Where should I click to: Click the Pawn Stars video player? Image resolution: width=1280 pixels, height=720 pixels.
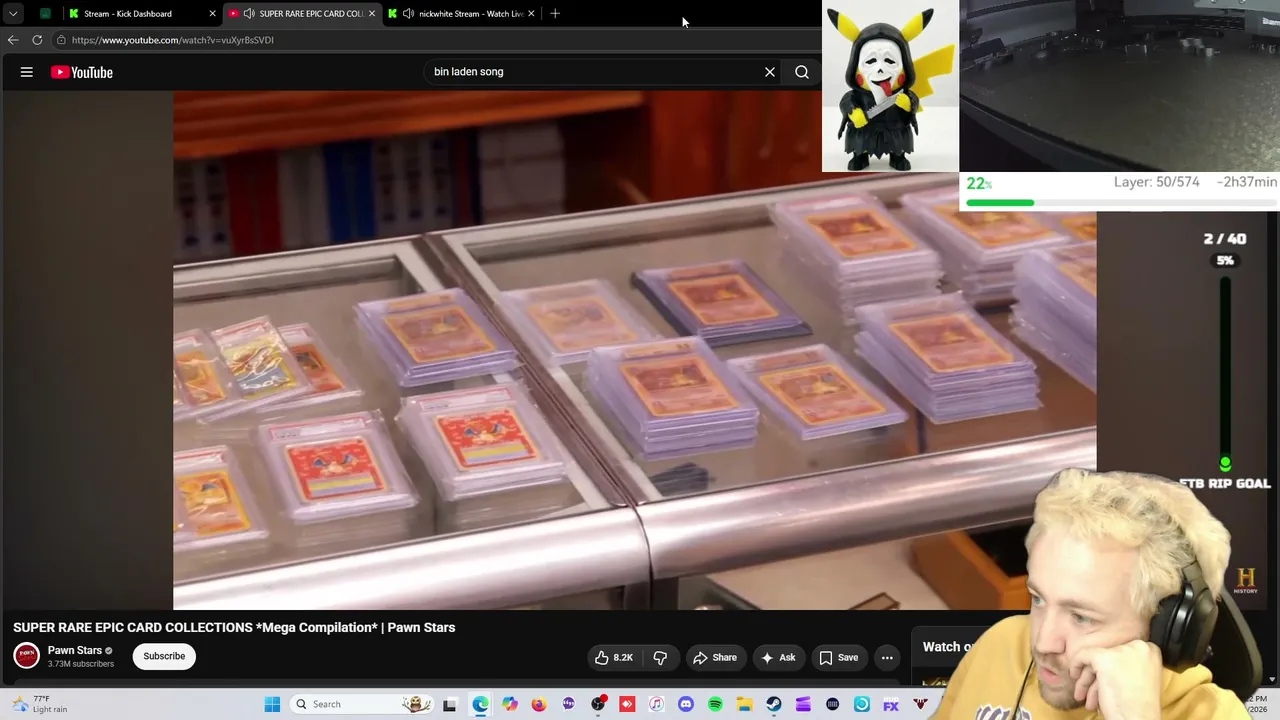pos(634,350)
